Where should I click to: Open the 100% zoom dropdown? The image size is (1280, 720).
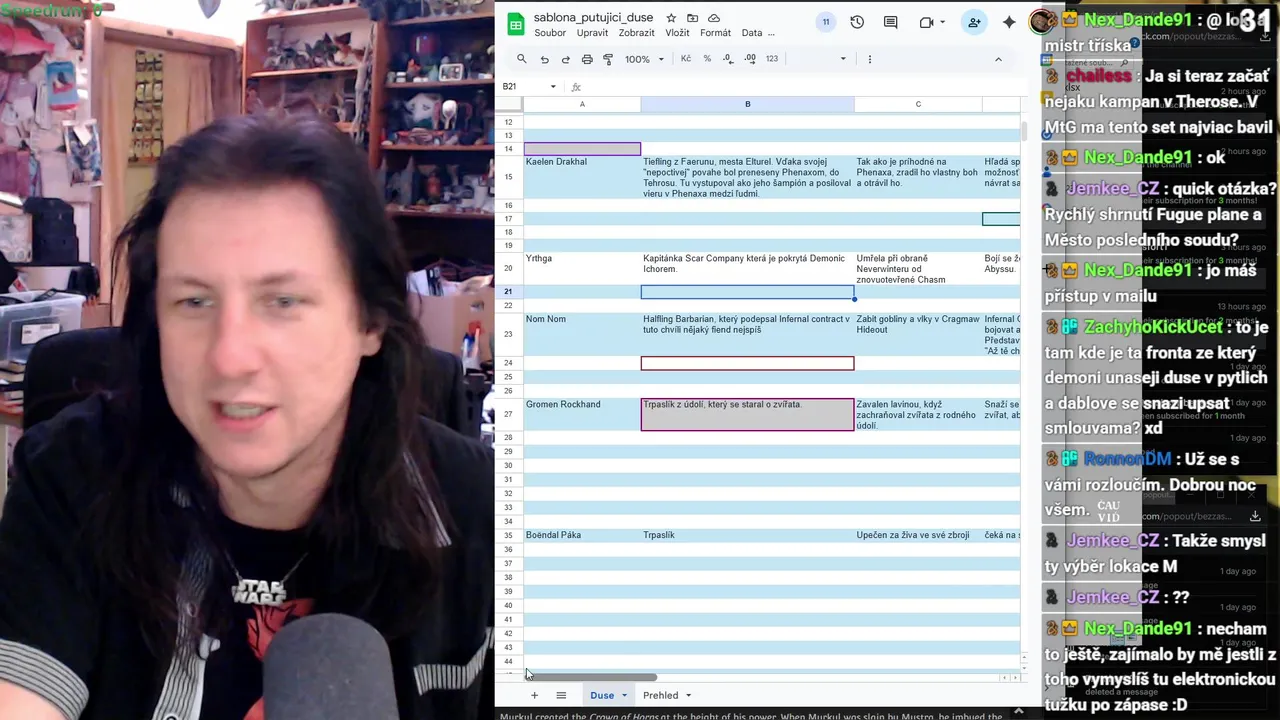coord(644,59)
